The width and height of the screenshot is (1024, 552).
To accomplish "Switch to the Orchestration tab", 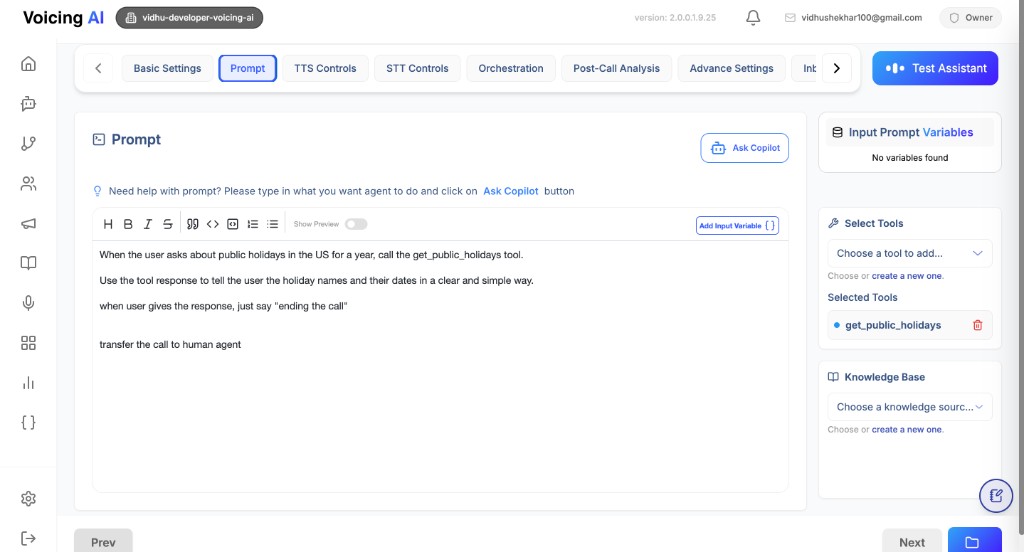I will tap(511, 69).
